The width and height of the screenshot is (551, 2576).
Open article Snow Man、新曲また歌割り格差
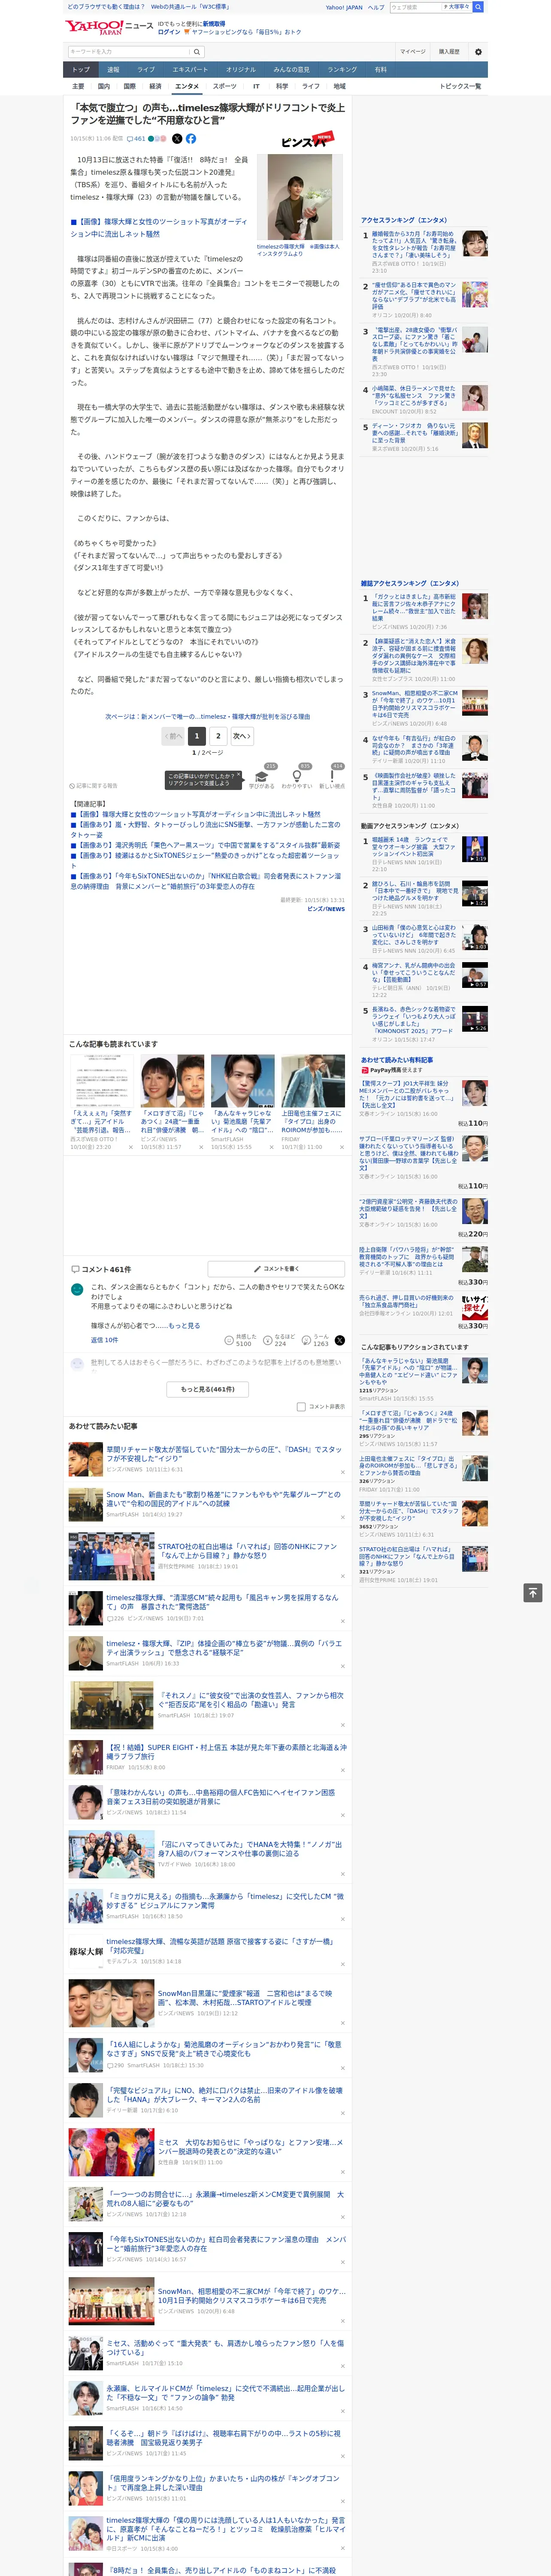coord(223,1498)
